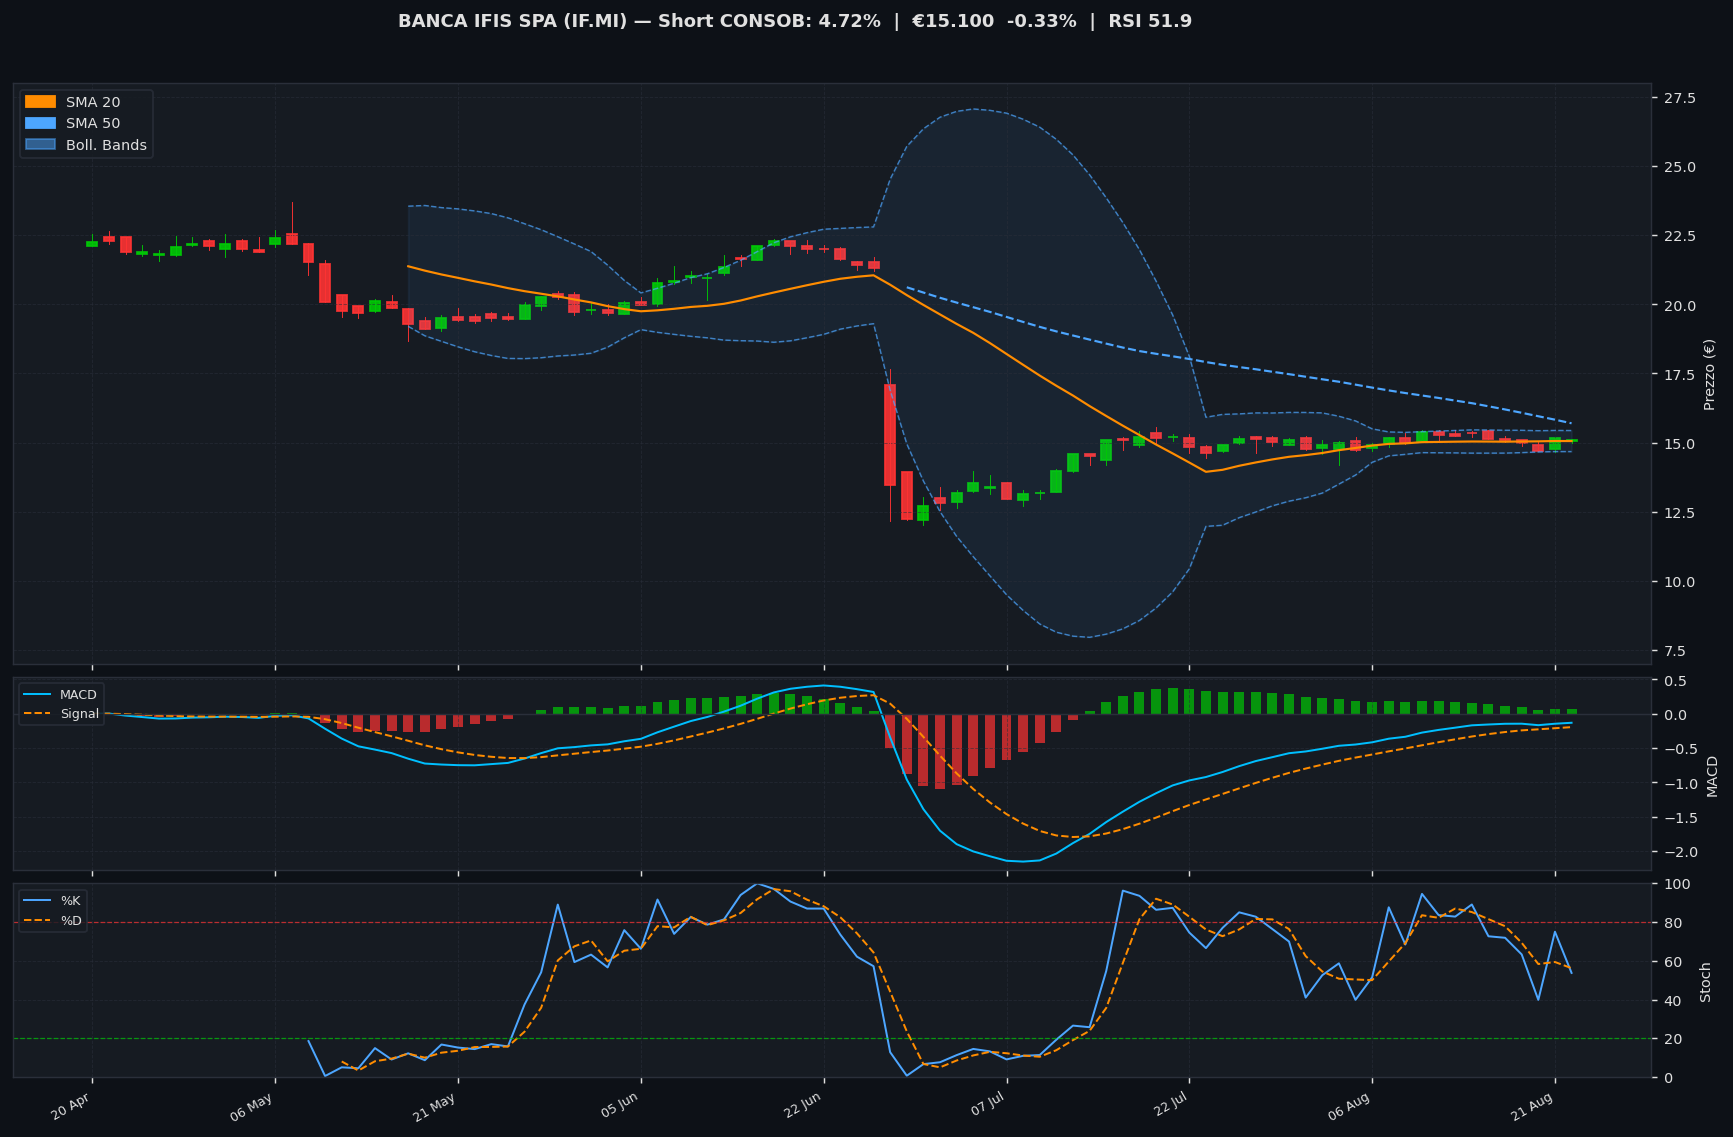Click the %K legend entry

pos(53,901)
